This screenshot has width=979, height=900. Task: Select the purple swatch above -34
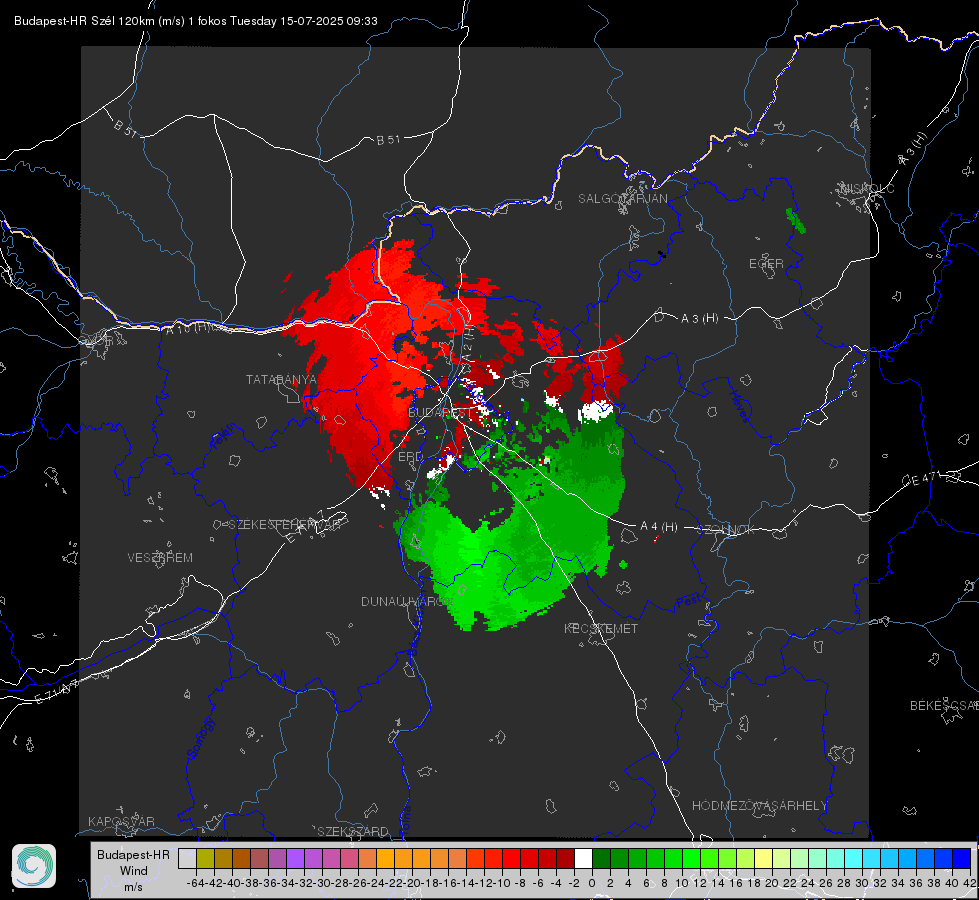pyautogui.click(x=295, y=858)
